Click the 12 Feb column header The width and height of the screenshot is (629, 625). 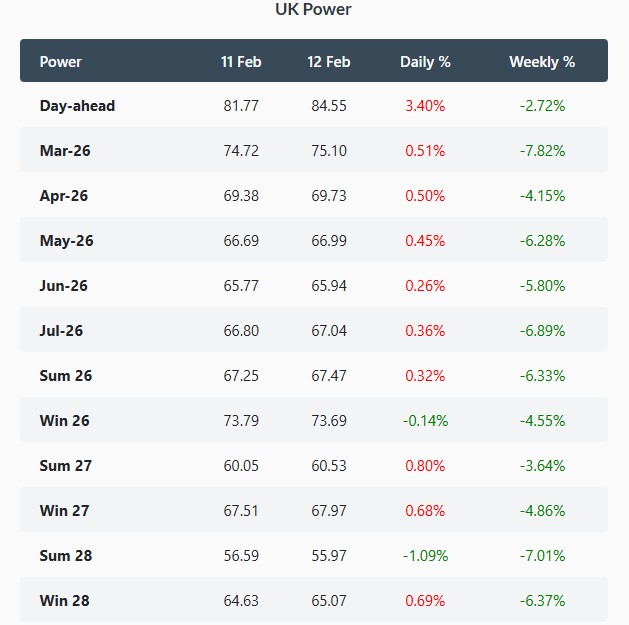click(329, 62)
